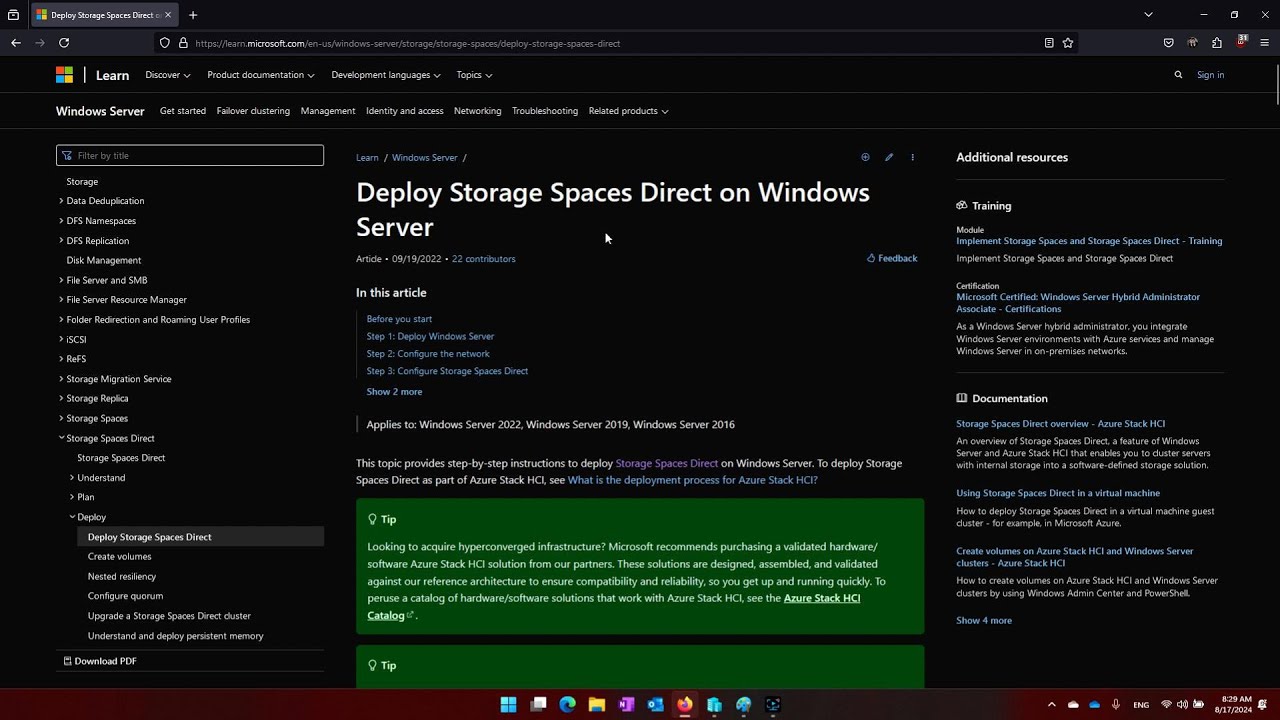Image resolution: width=1280 pixels, height=720 pixels.
Task: Expand the Plan tree node
Action: click(72, 497)
